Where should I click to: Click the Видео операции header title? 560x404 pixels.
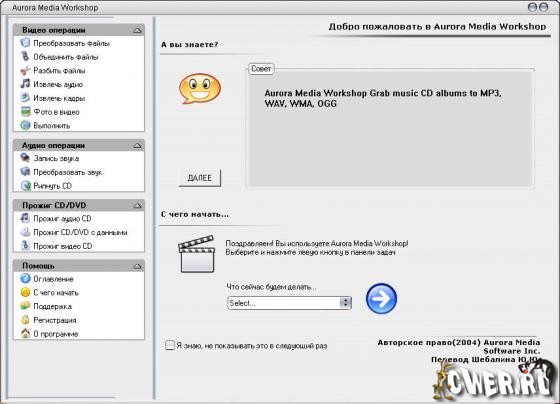point(54,30)
